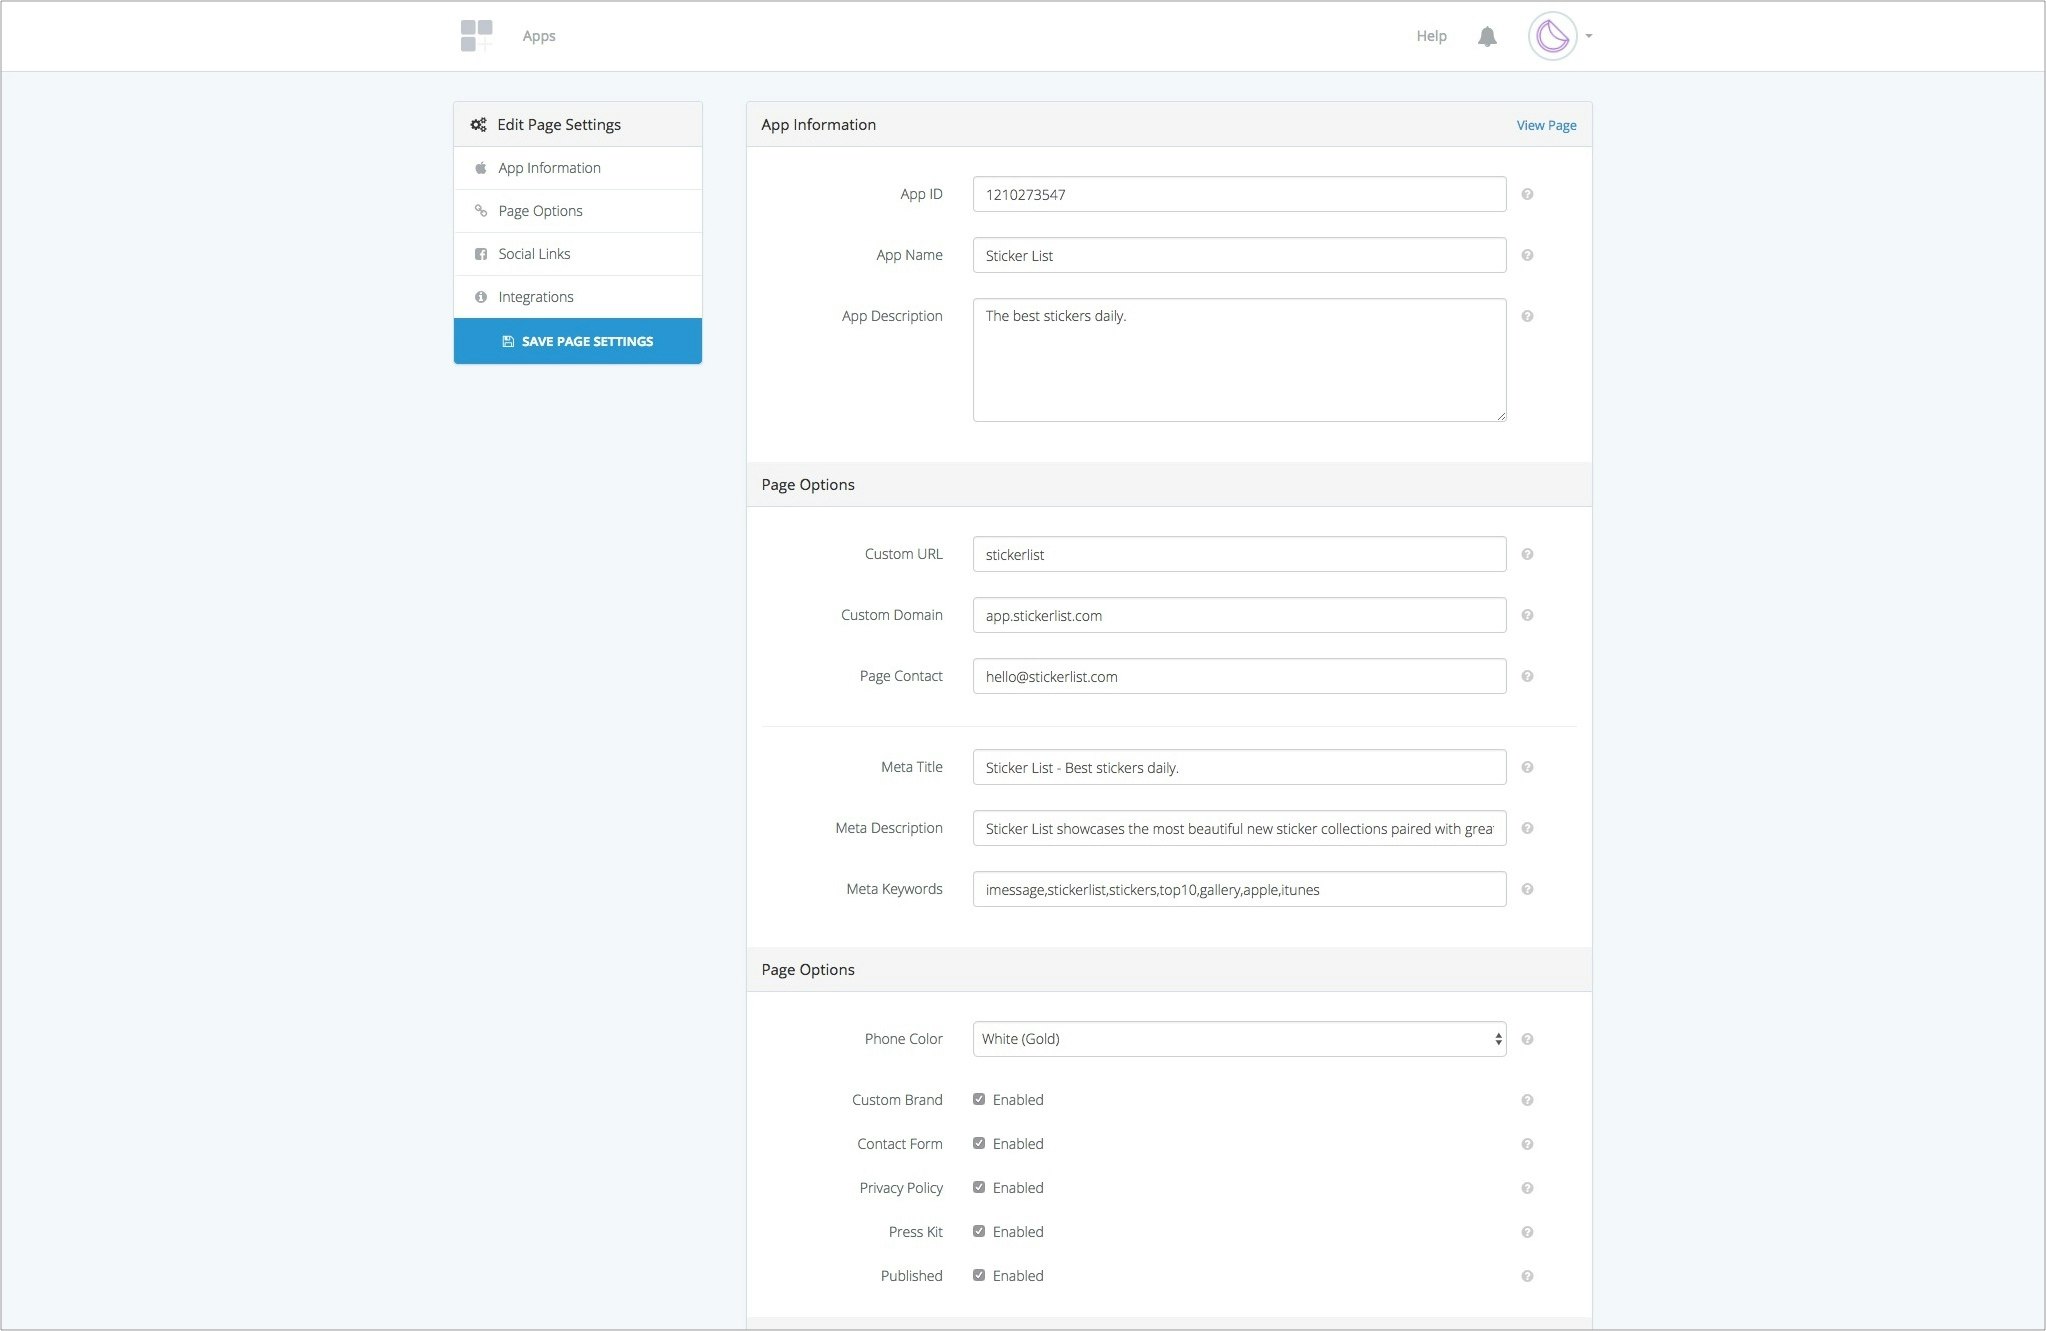2046x1331 pixels.
Task: Toggle the Privacy Policy Enabled checkbox
Action: pos(979,1187)
